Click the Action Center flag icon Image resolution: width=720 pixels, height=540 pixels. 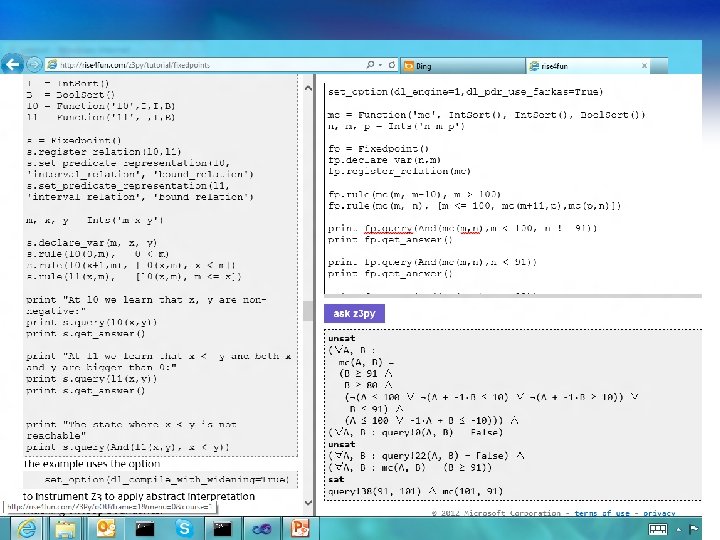(694, 529)
